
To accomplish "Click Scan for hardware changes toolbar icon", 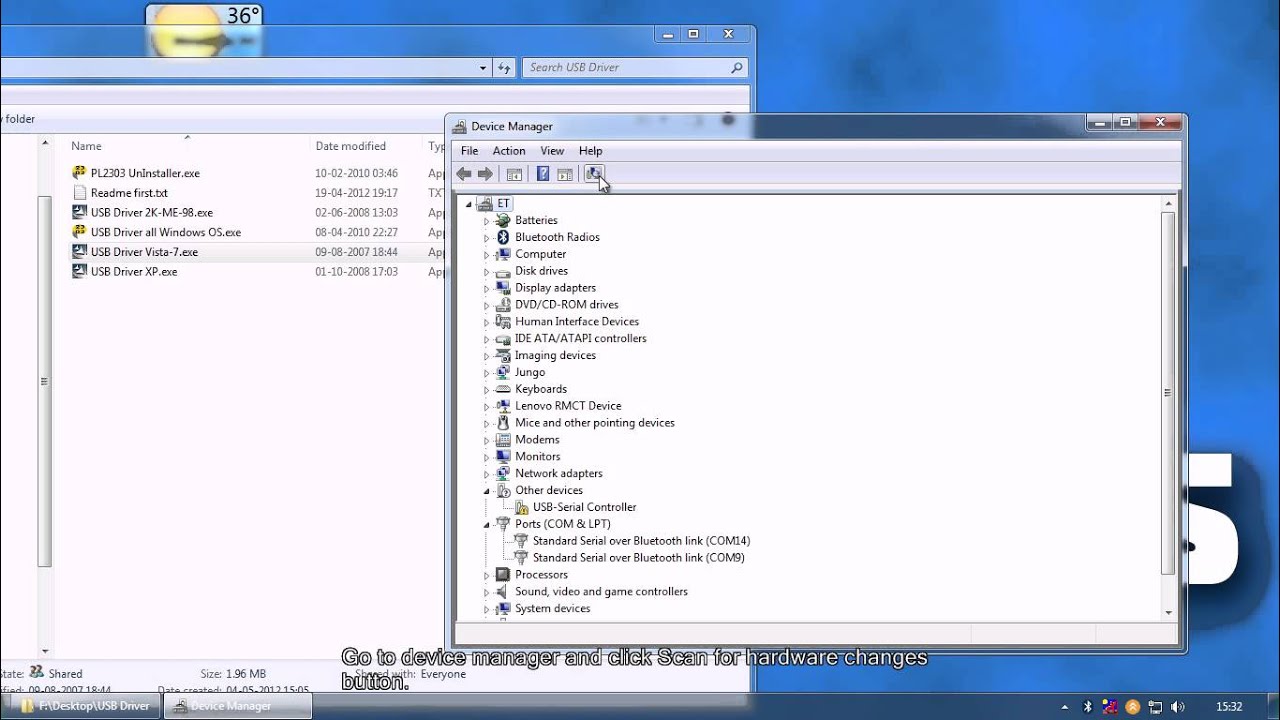I will coord(594,174).
